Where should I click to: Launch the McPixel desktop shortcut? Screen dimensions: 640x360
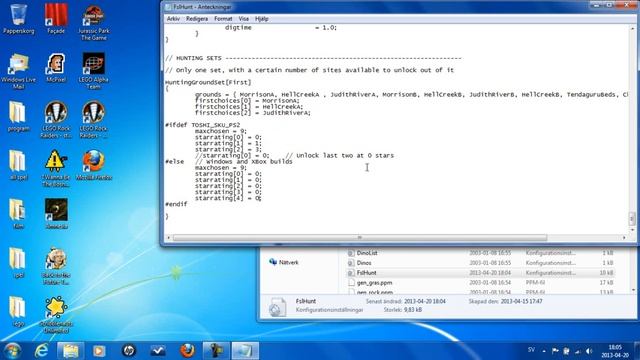coord(56,68)
